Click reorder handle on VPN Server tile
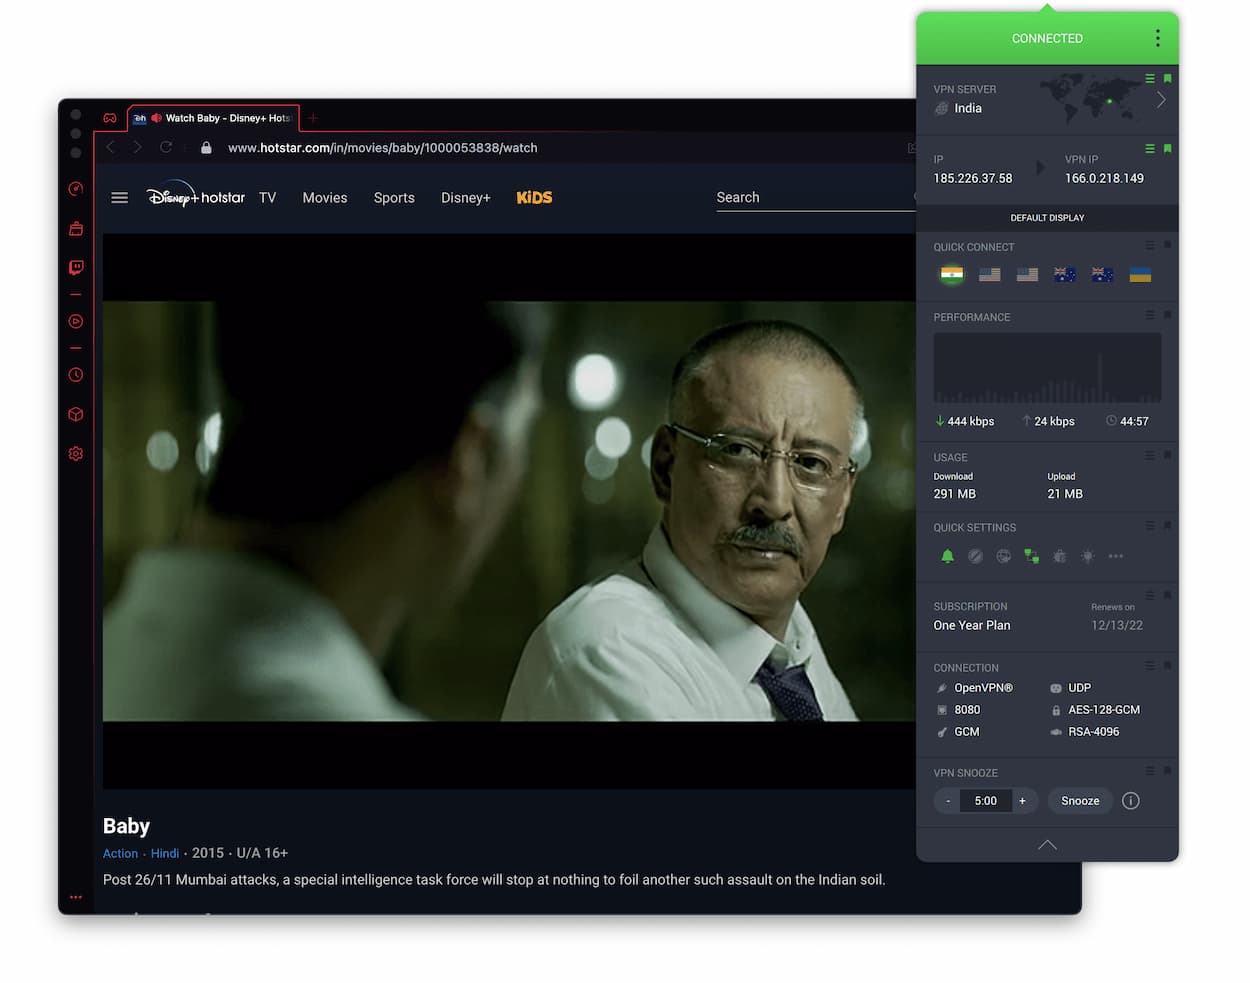The image size is (1250, 983). pos(1150,78)
